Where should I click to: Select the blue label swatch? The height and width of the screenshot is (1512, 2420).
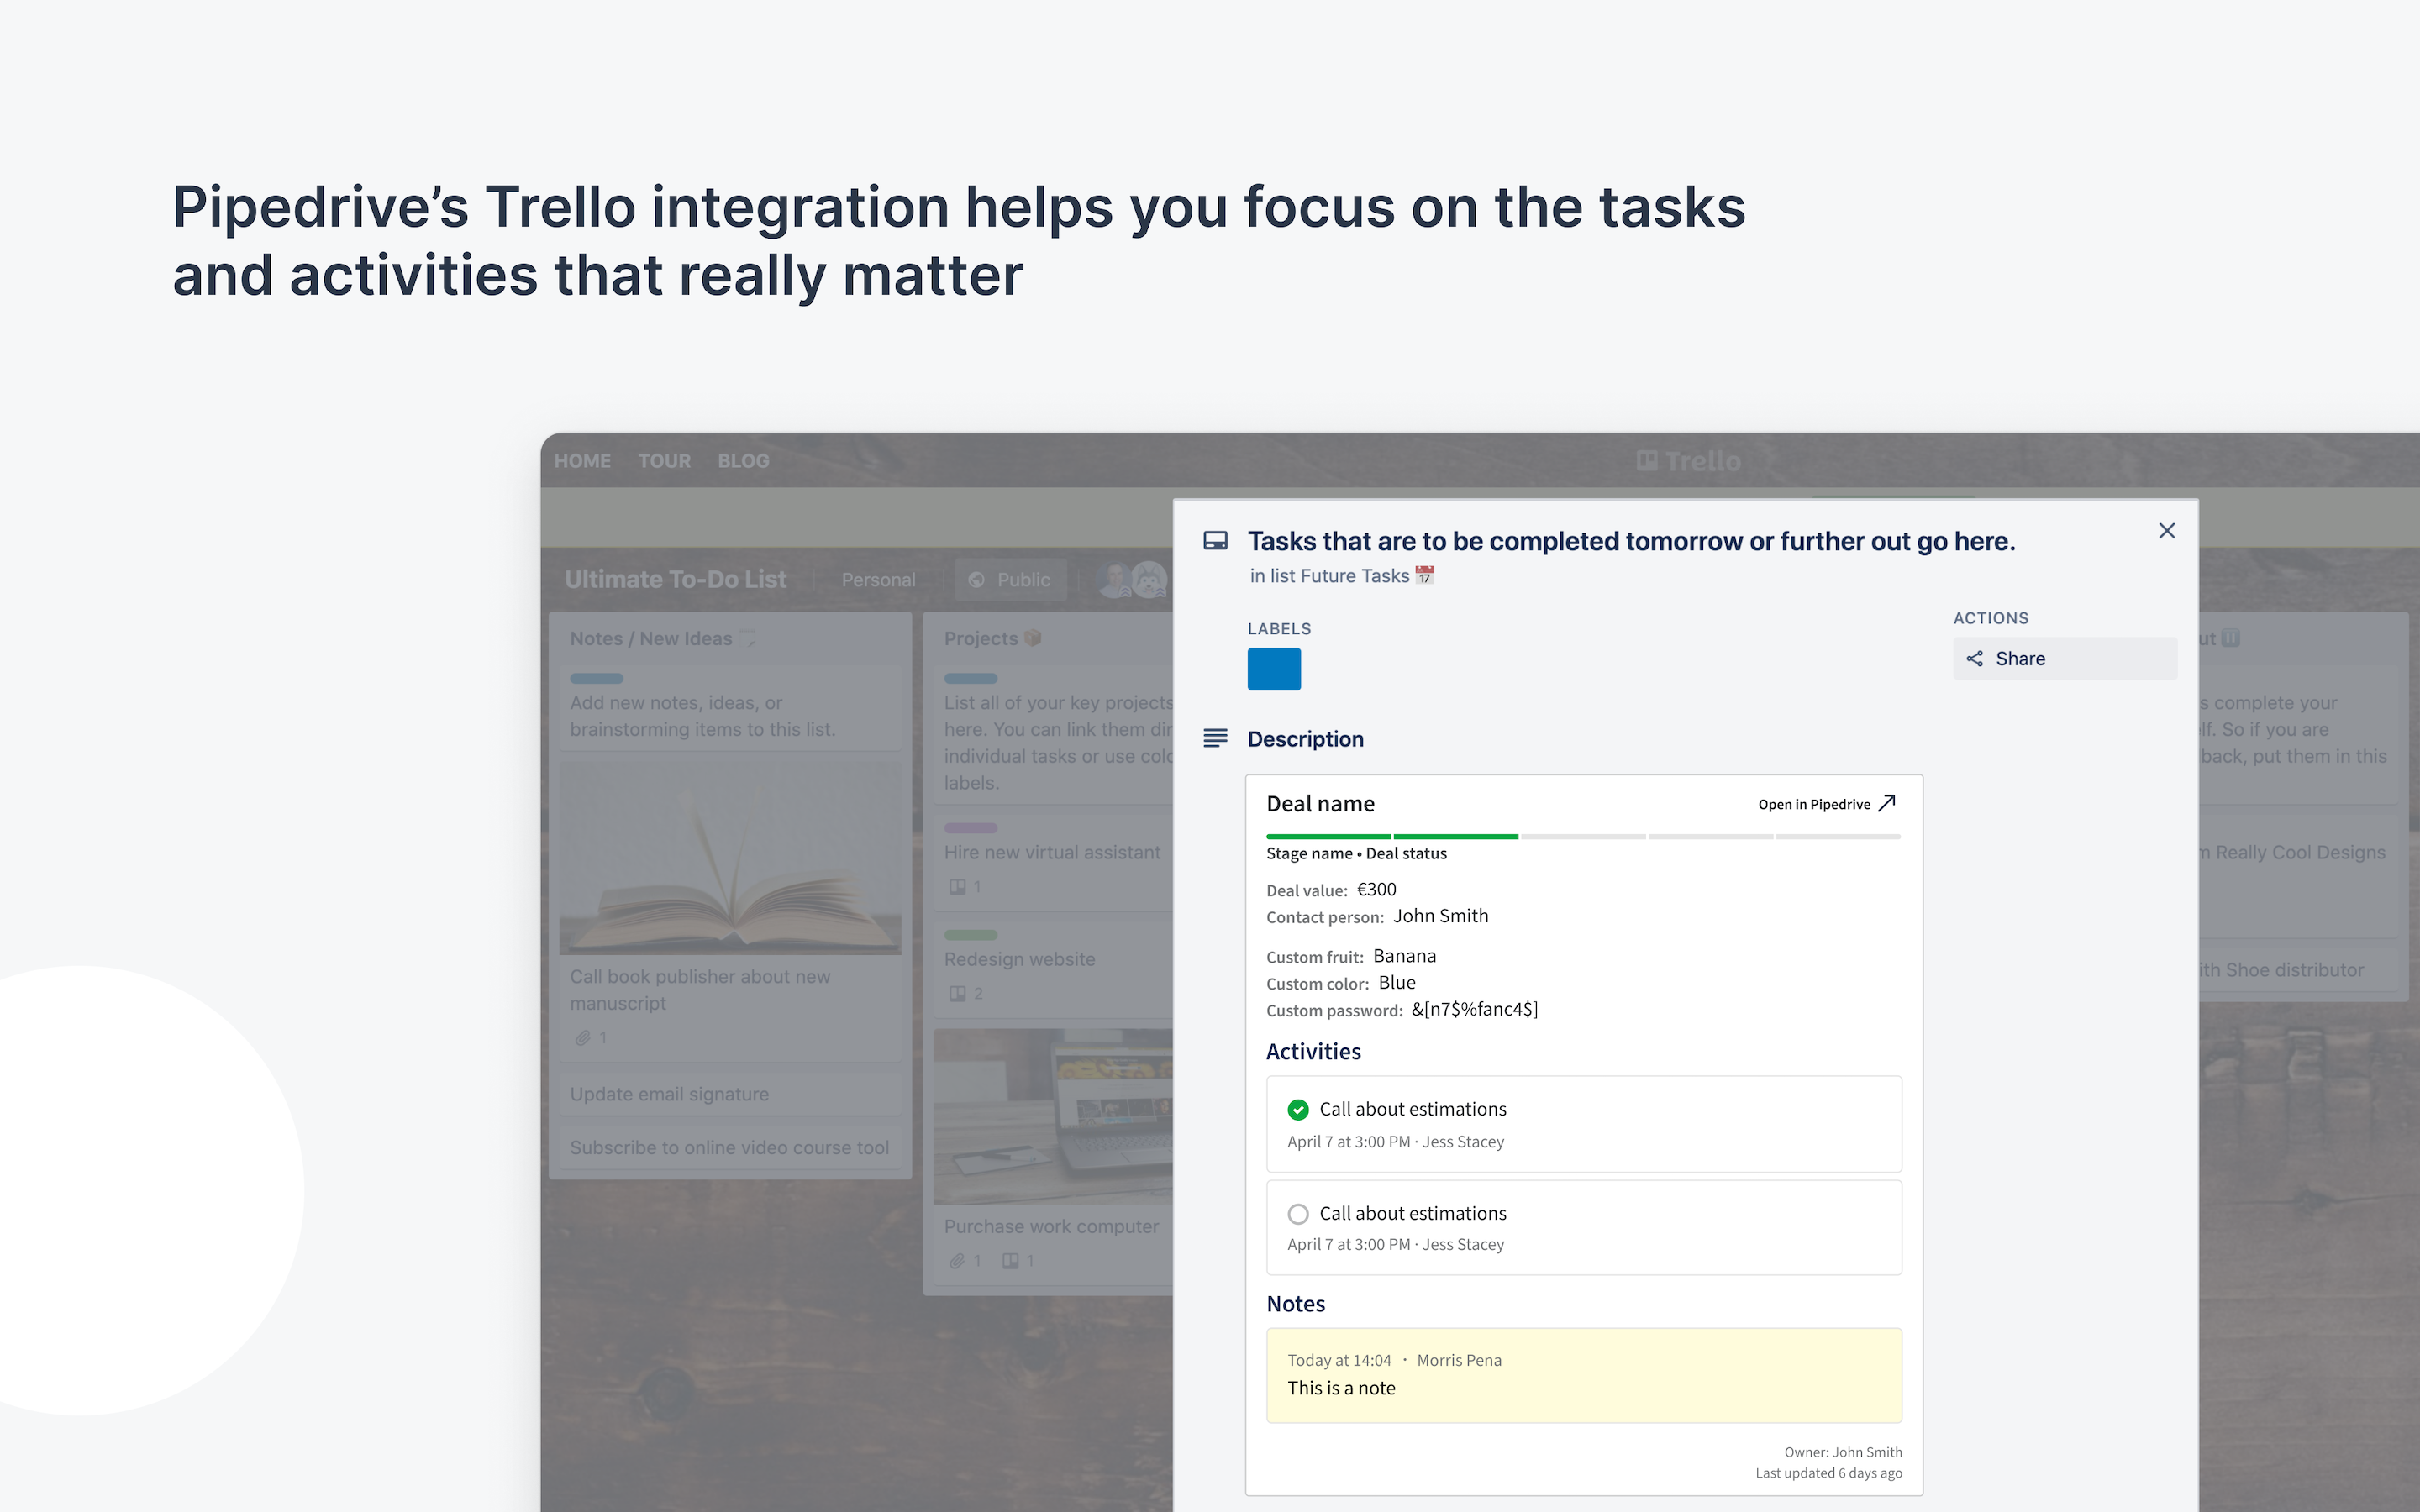(x=1274, y=669)
